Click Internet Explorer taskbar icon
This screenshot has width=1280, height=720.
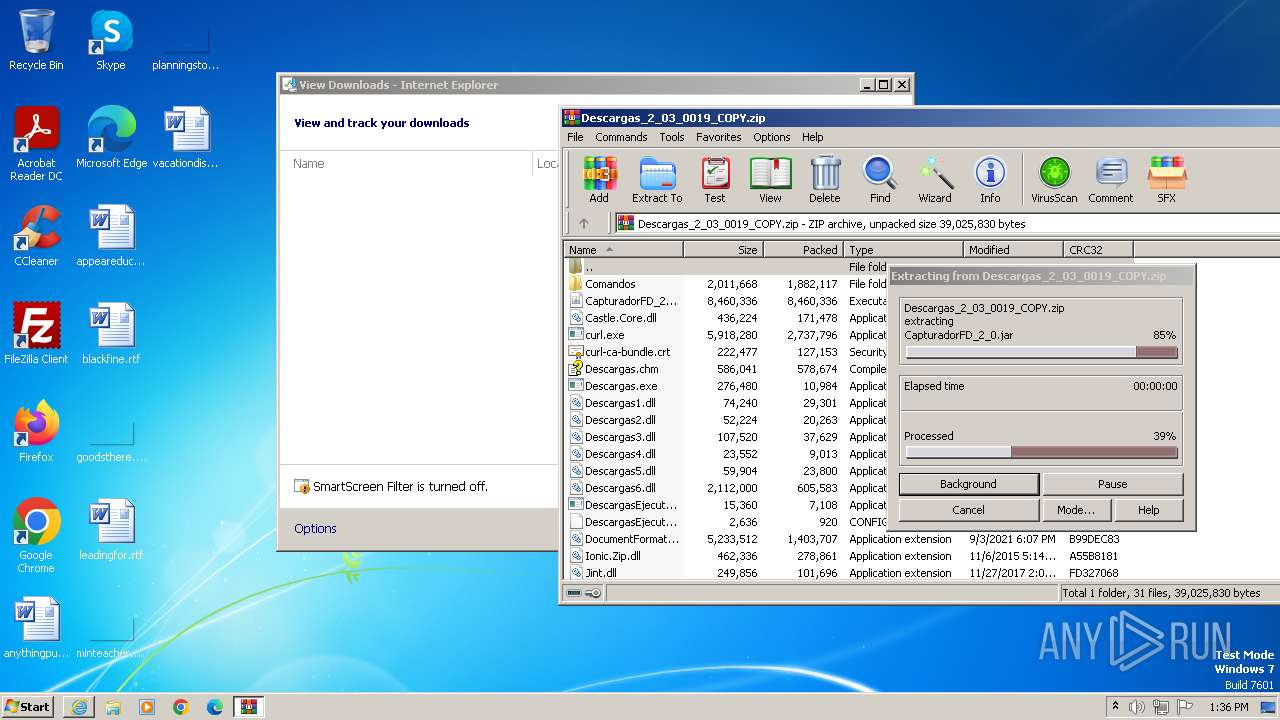(x=79, y=707)
